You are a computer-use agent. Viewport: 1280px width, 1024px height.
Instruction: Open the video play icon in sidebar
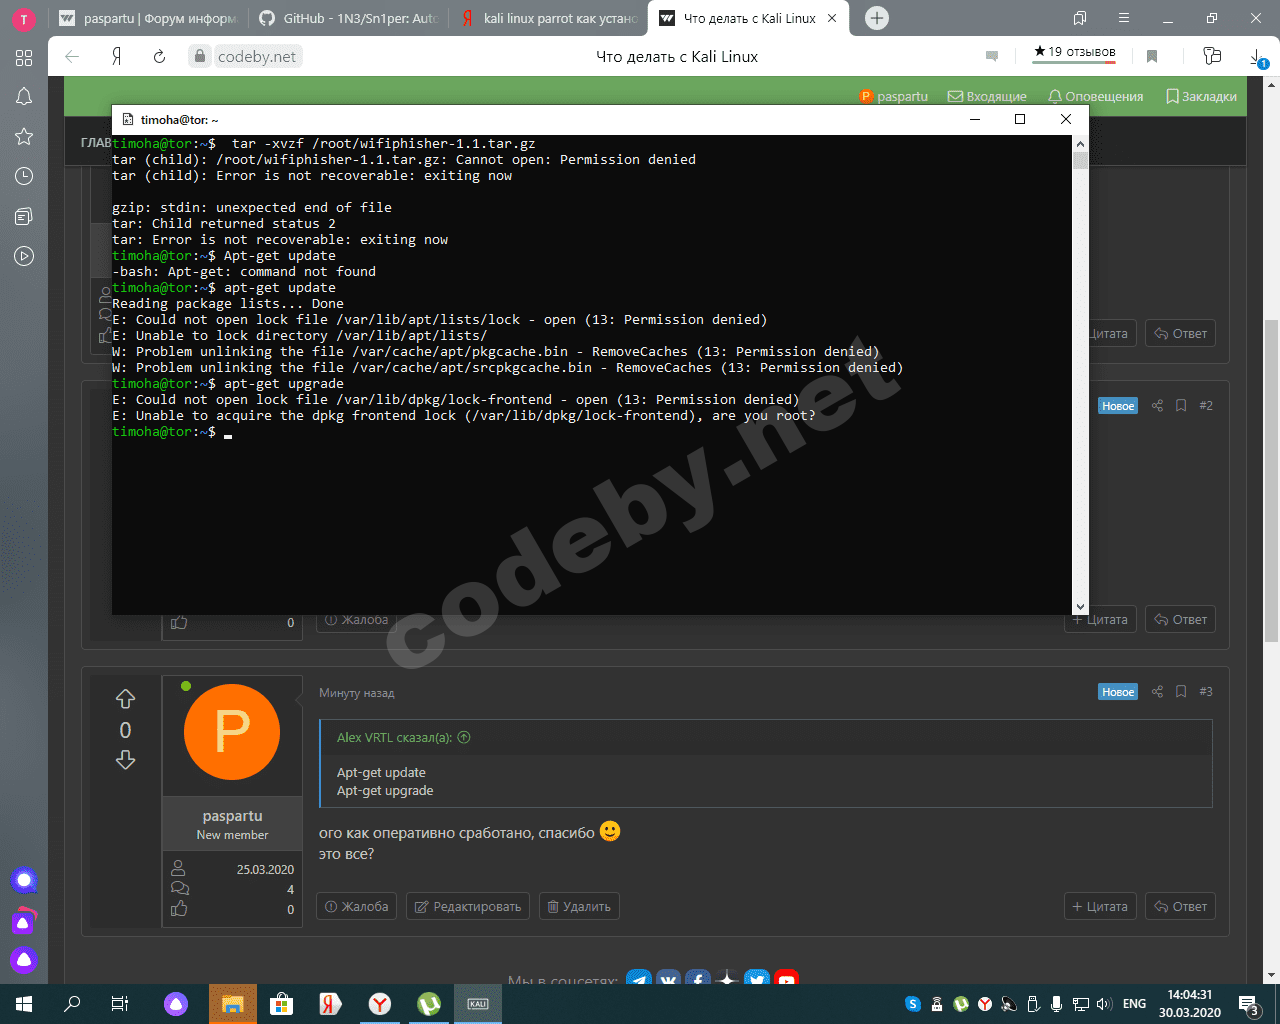click(24, 257)
